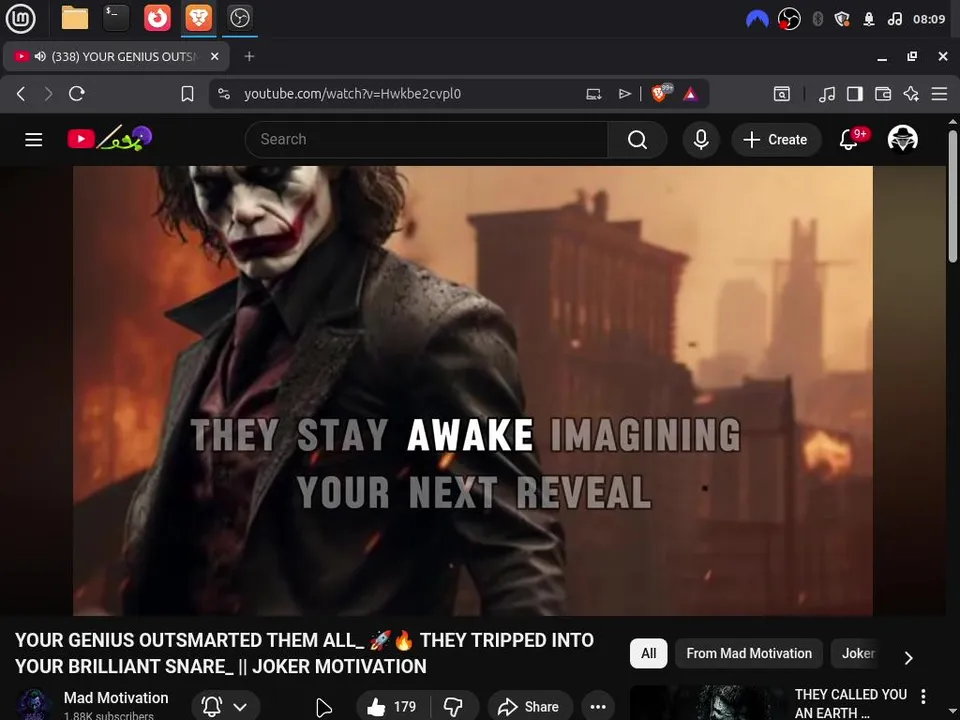
Task: Click the install app icon in address bar
Action: point(593,94)
